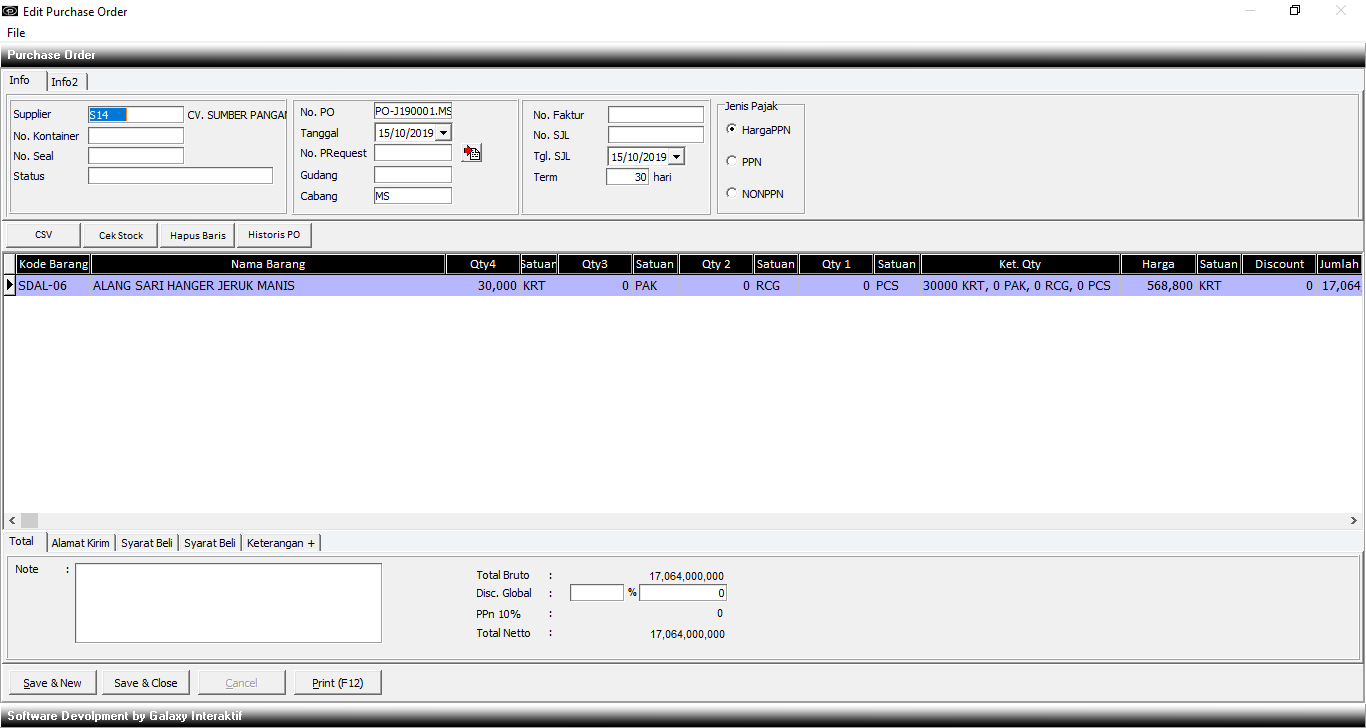Click the application icon in title bar

coord(11,11)
